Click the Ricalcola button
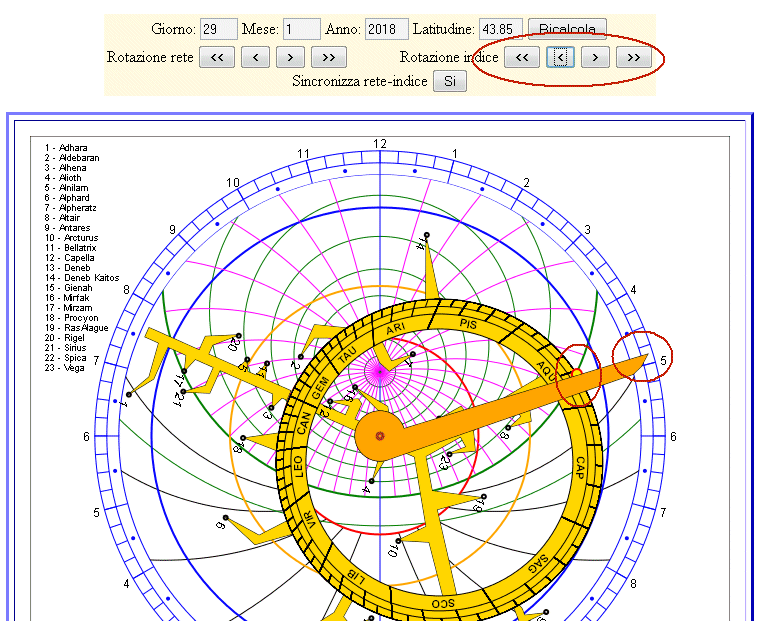The image size is (772, 621). [567, 29]
